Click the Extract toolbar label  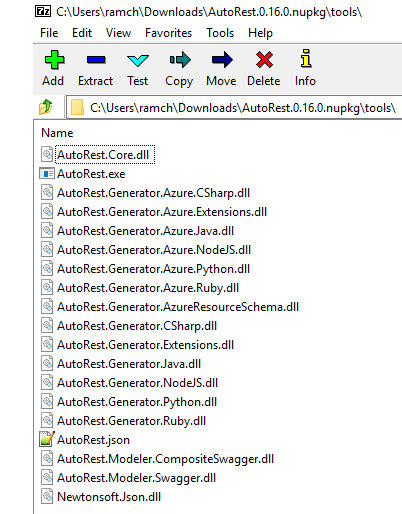pyautogui.click(x=95, y=81)
